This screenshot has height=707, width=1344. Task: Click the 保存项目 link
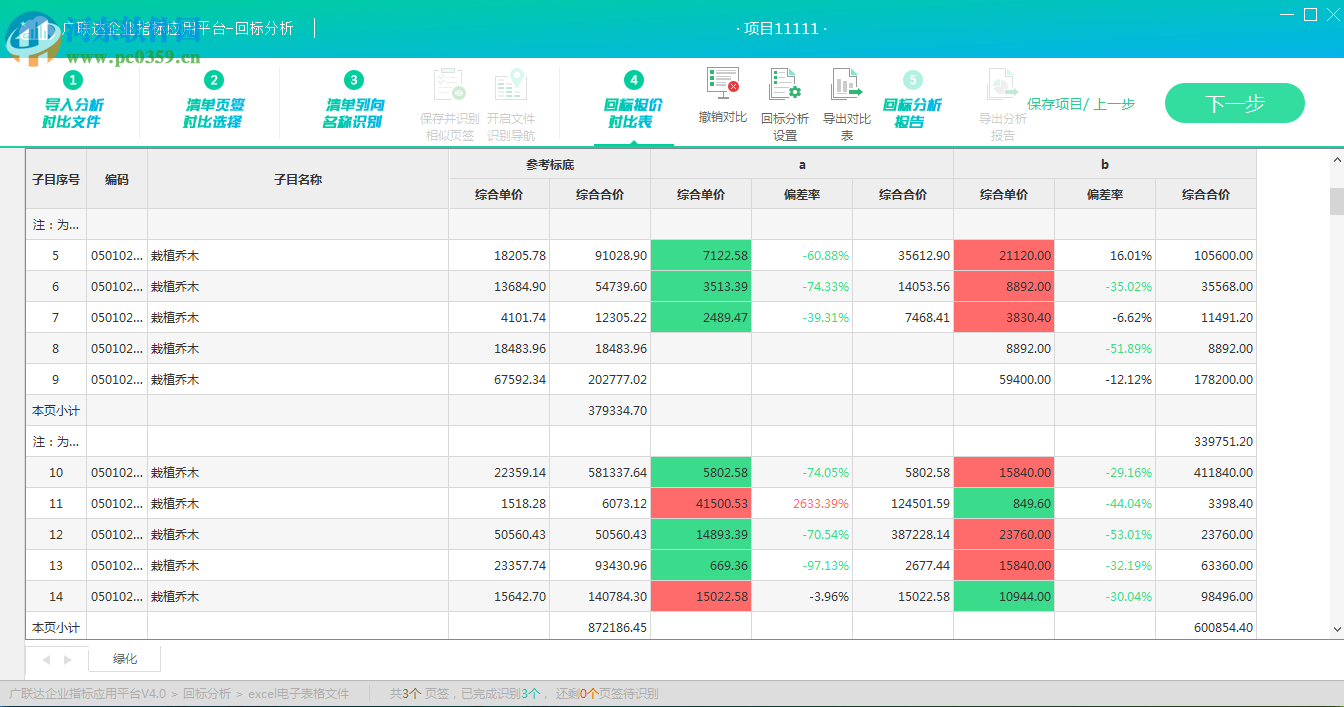(x=1054, y=104)
